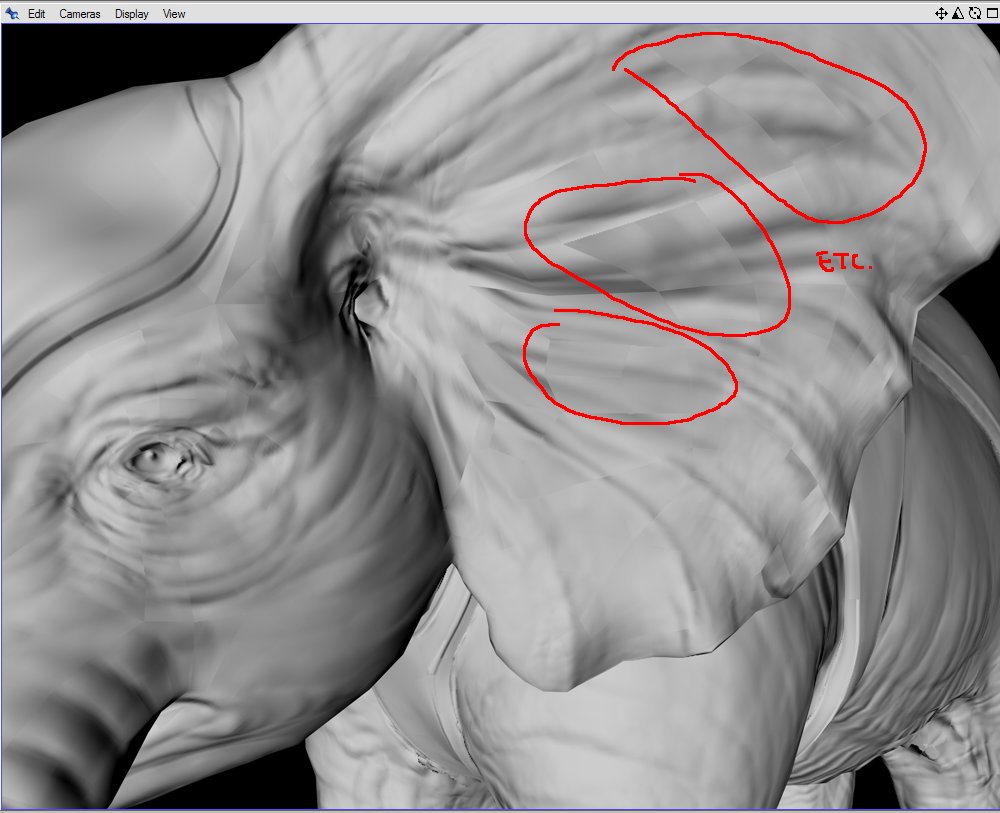Click the rectangle maximize viewport icon
Screen dimensions: 1000x813
point(992,13)
